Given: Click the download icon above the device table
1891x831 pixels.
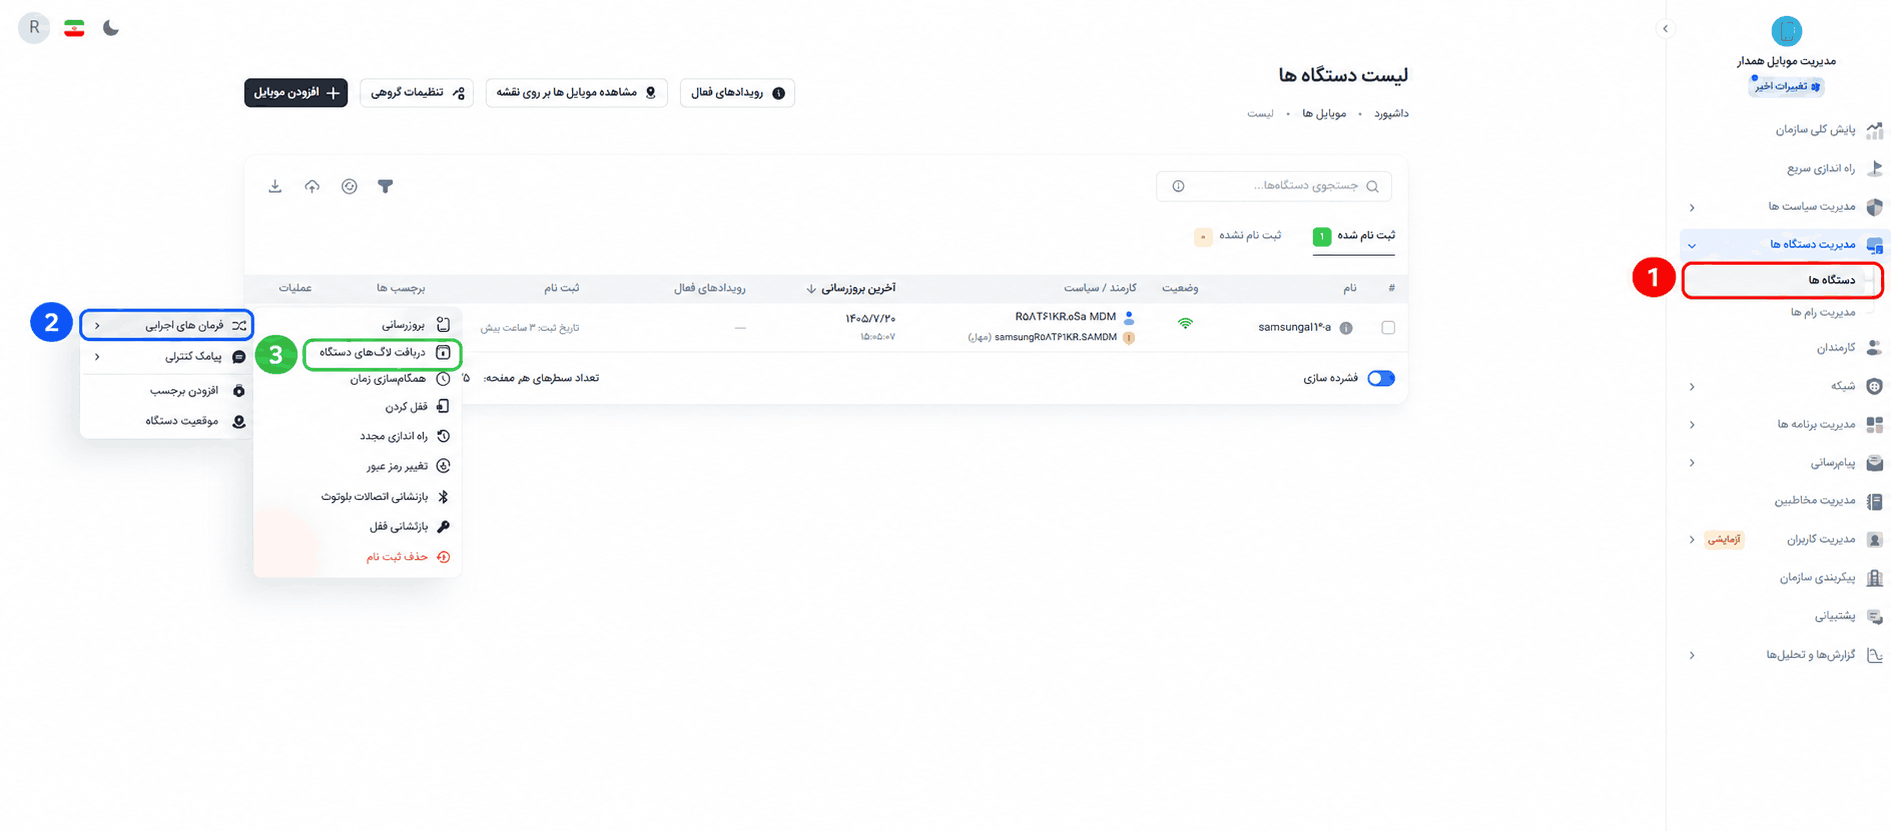Looking at the screenshot, I should click(275, 186).
